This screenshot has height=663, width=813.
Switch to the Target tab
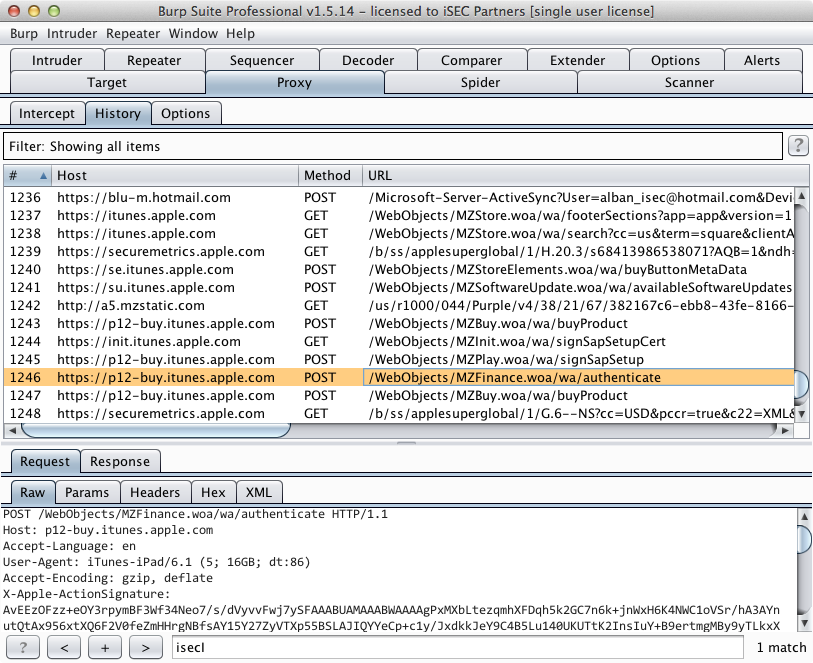[107, 82]
